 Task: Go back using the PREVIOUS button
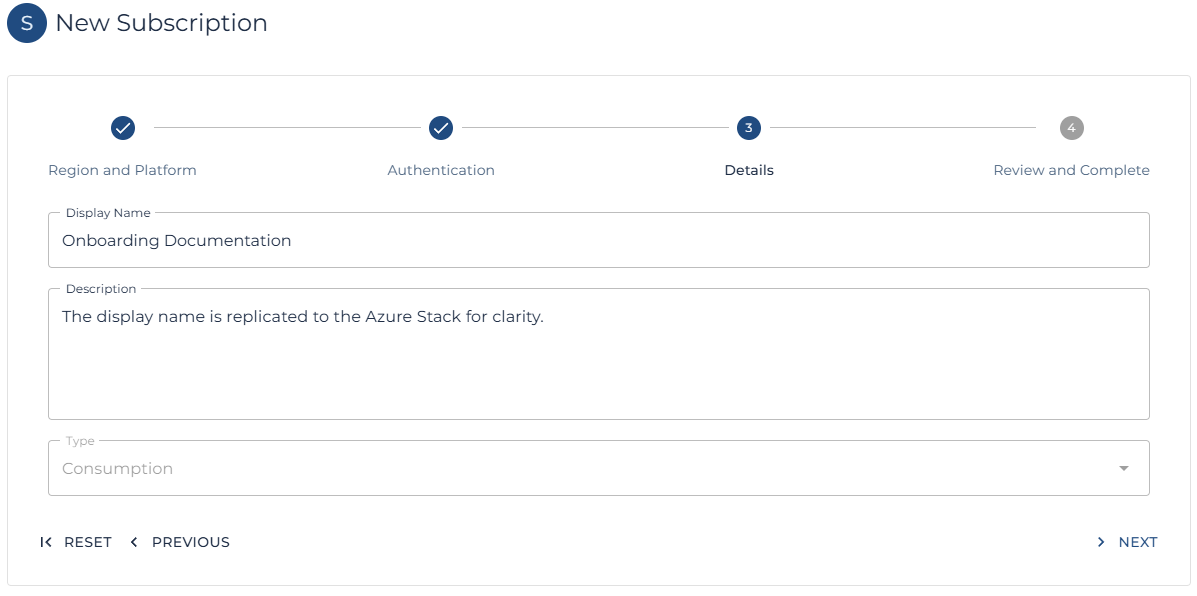[190, 542]
